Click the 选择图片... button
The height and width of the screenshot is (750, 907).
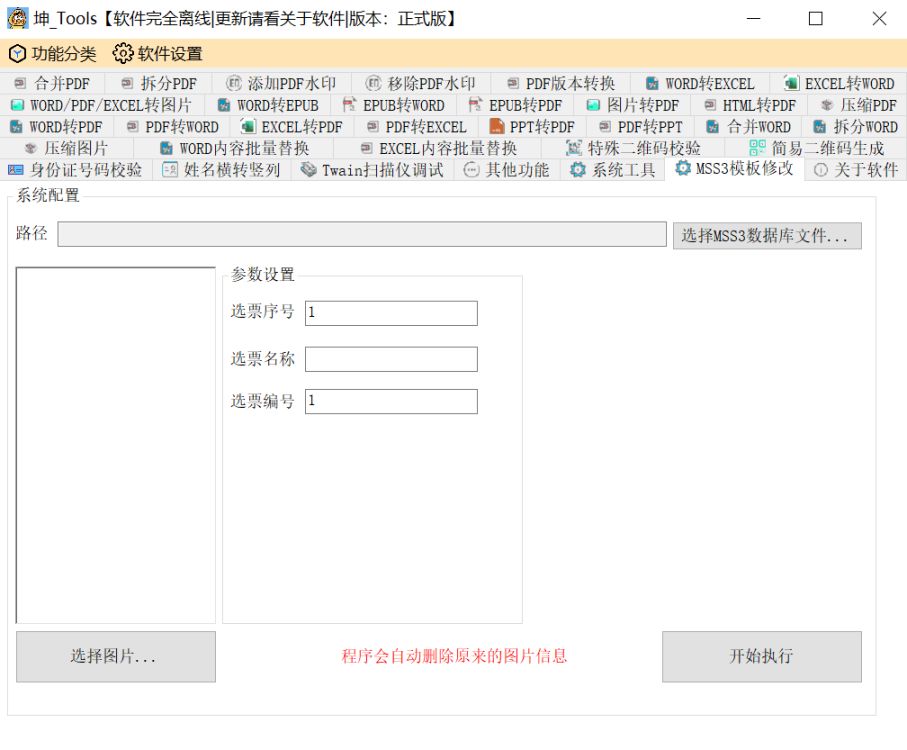coord(116,656)
